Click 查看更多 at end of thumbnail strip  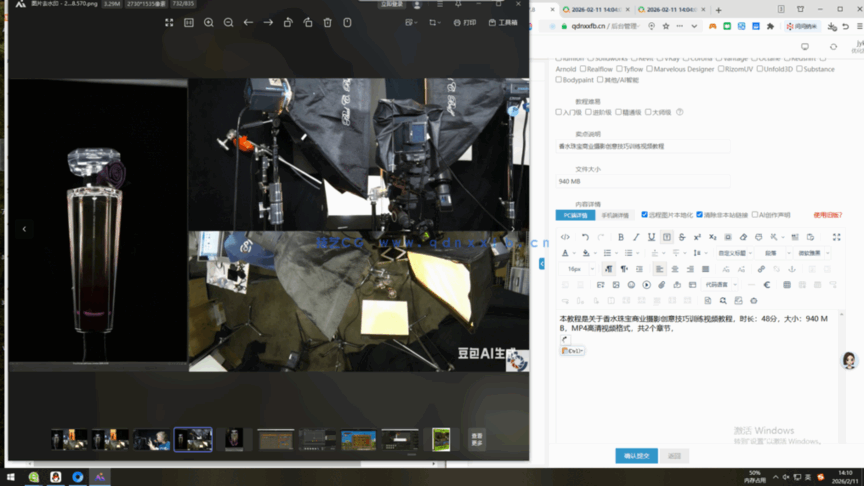coord(477,439)
